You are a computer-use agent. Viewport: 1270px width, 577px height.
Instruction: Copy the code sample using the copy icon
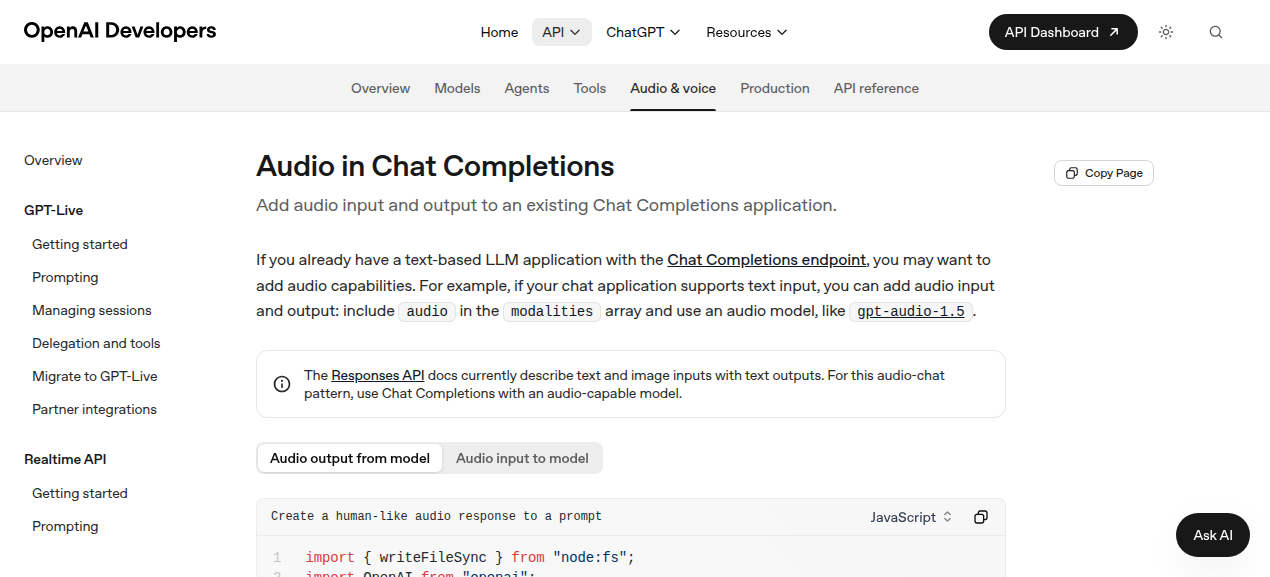click(x=981, y=517)
